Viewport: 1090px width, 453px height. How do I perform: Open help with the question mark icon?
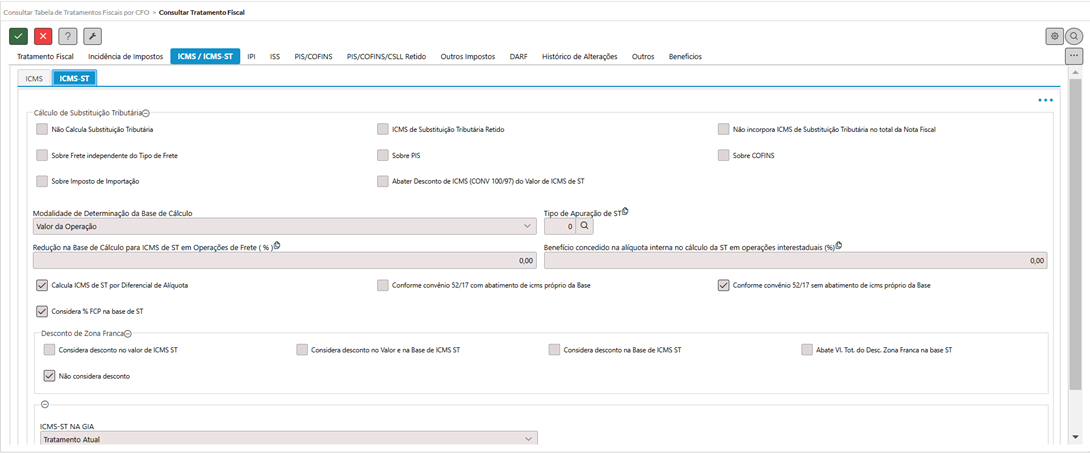coord(68,36)
